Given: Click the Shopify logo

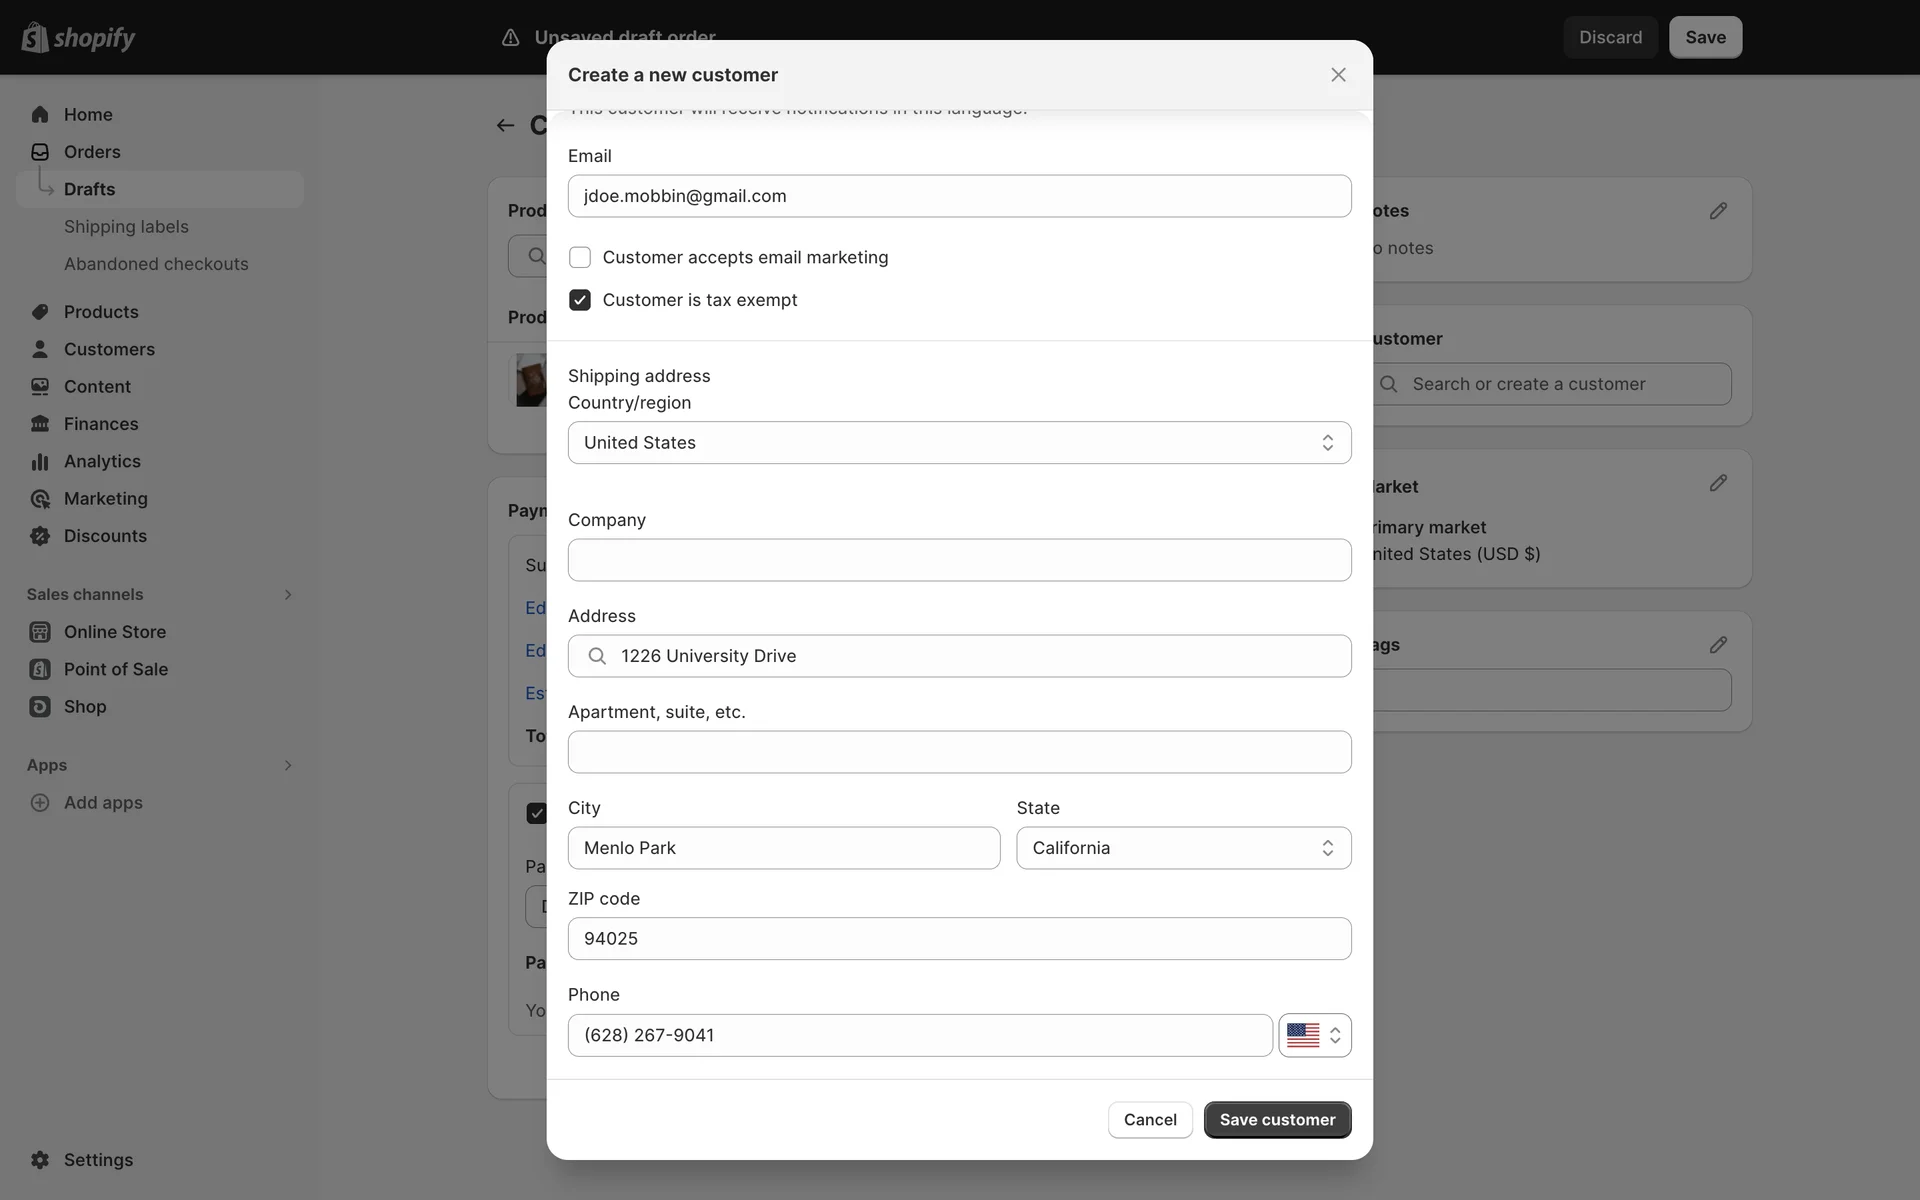Looking at the screenshot, I should tap(78, 37).
